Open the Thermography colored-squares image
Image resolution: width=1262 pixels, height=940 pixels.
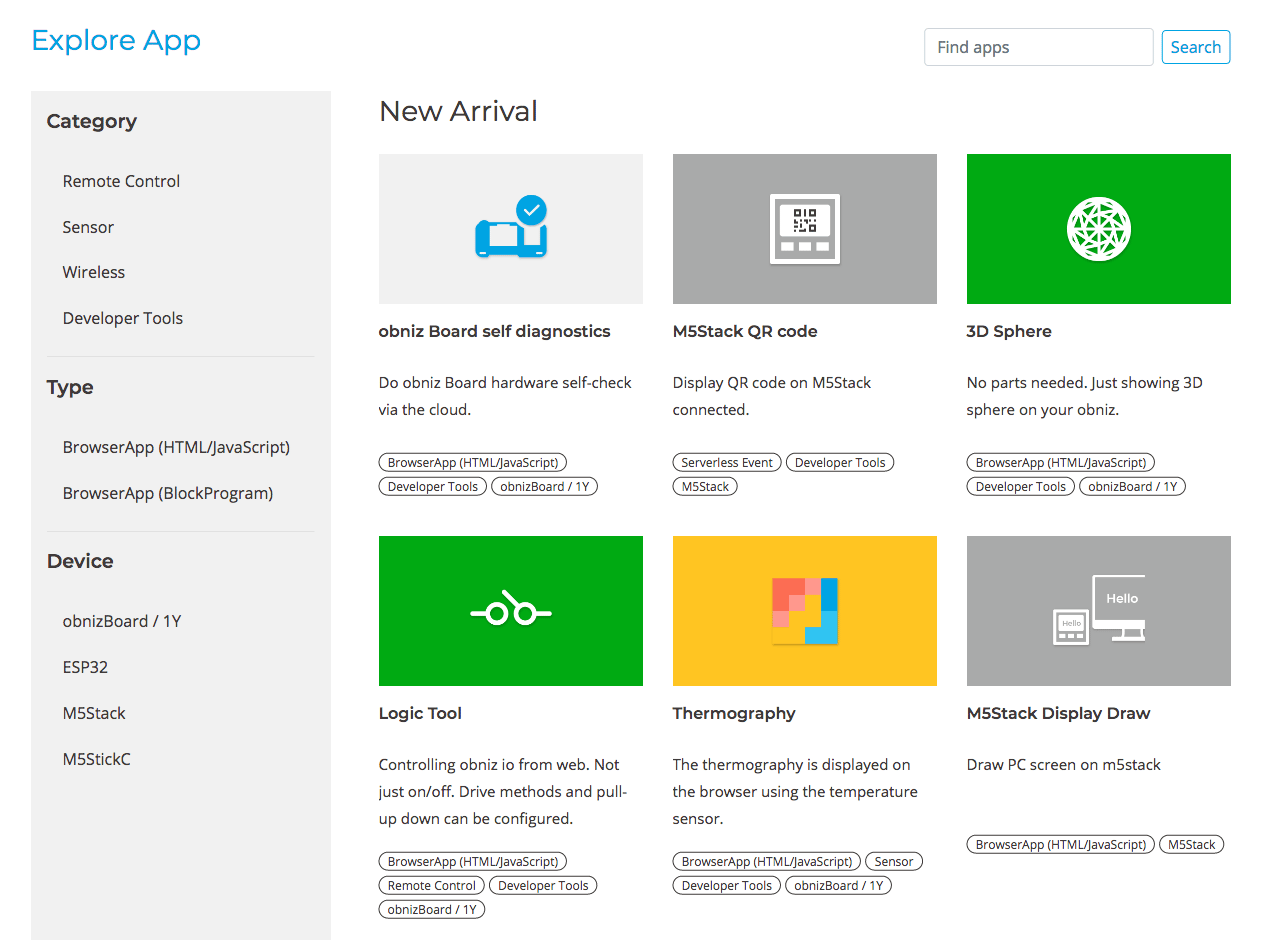tap(805, 611)
